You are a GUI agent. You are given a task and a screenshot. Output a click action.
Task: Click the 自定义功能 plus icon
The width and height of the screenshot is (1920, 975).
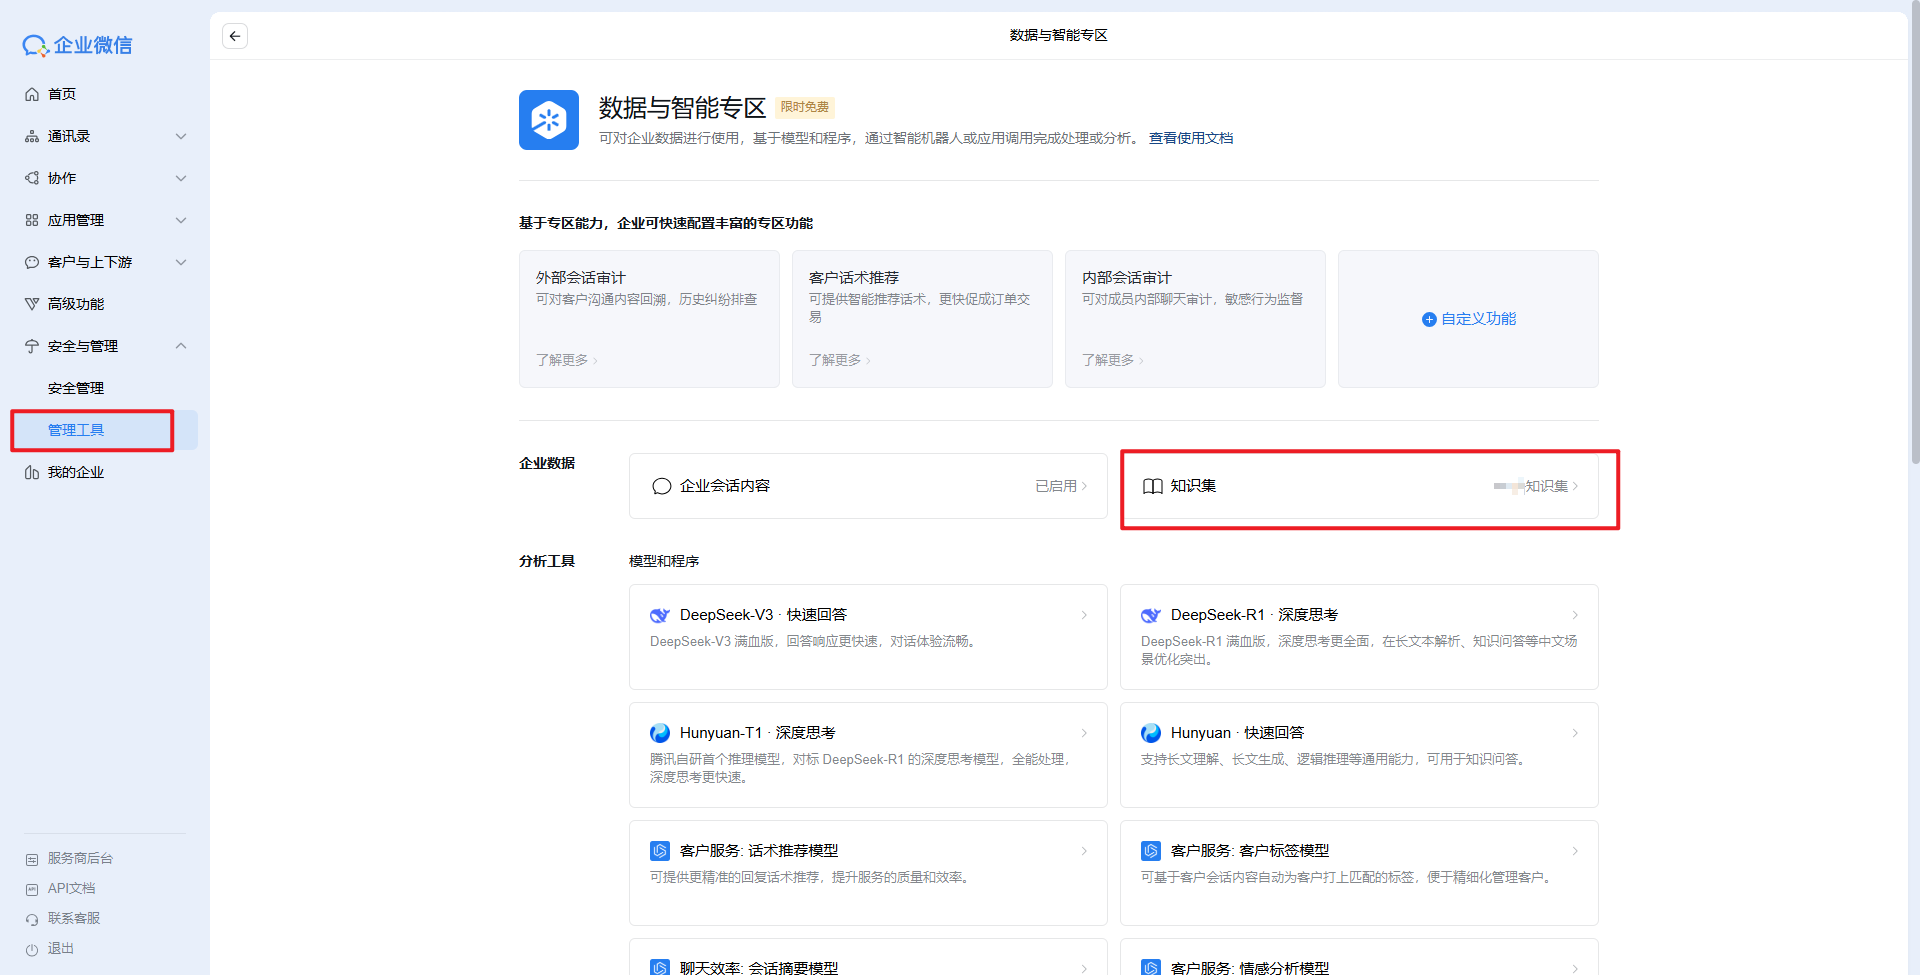1428,319
